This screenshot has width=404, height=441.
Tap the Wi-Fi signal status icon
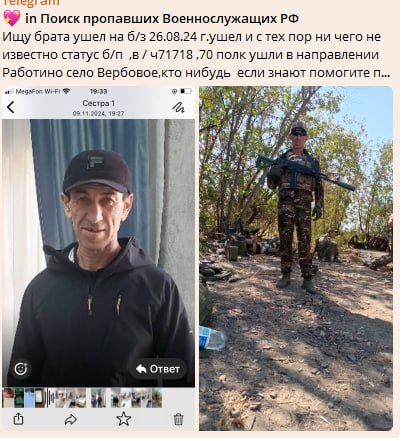(66, 91)
